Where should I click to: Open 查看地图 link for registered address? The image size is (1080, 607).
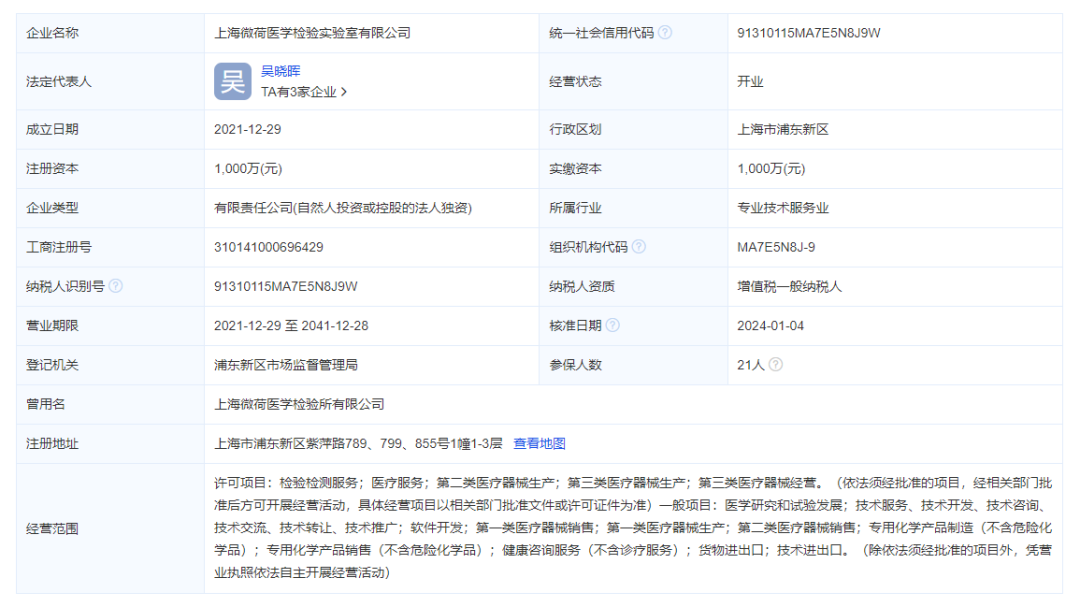[539, 443]
